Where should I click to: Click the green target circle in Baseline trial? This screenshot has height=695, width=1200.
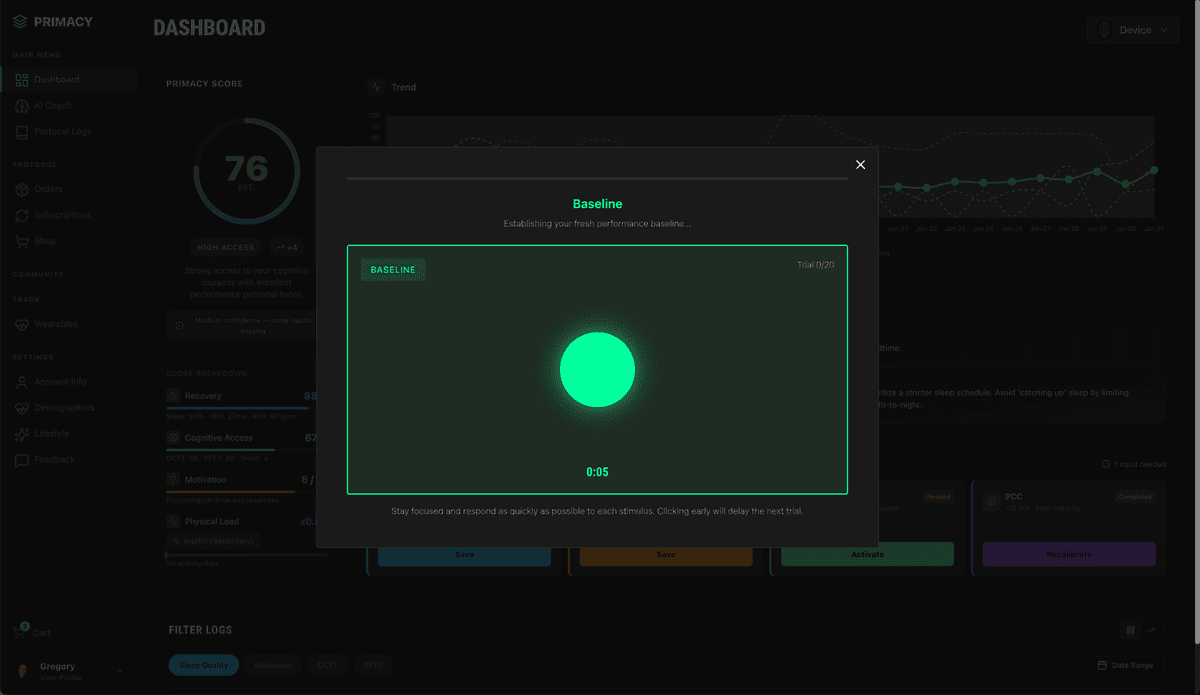click(597, 369)
